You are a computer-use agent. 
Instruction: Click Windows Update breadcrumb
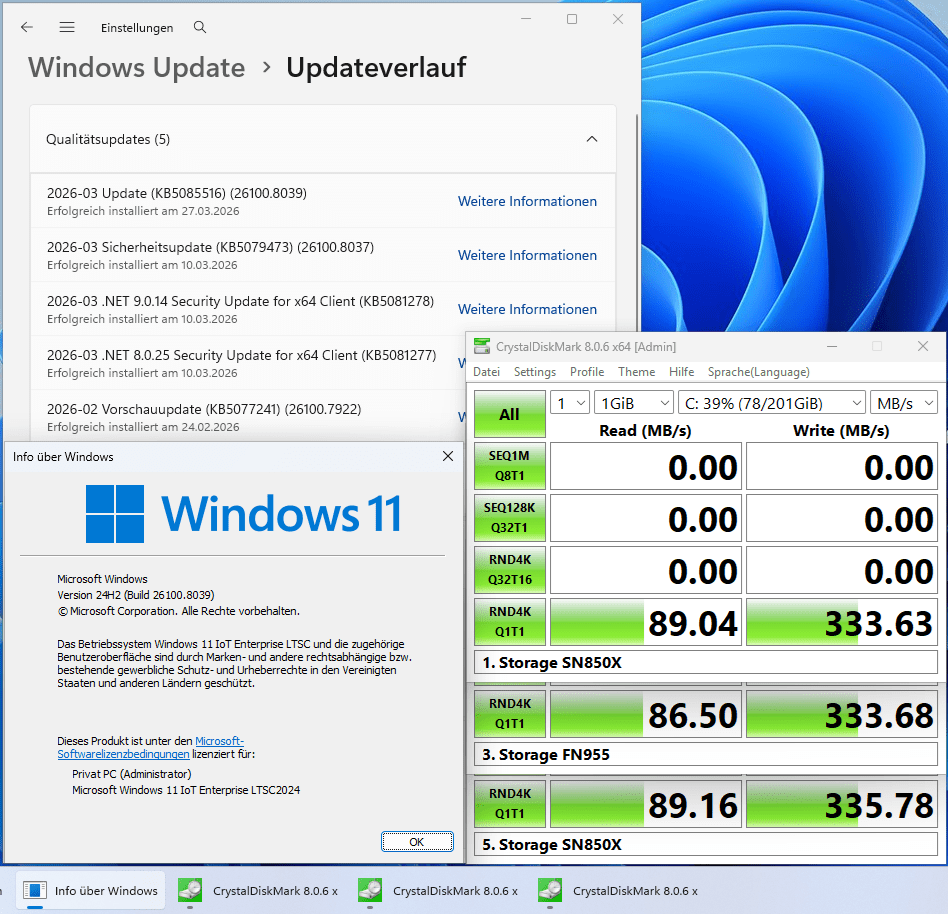(x=137, y=67)
